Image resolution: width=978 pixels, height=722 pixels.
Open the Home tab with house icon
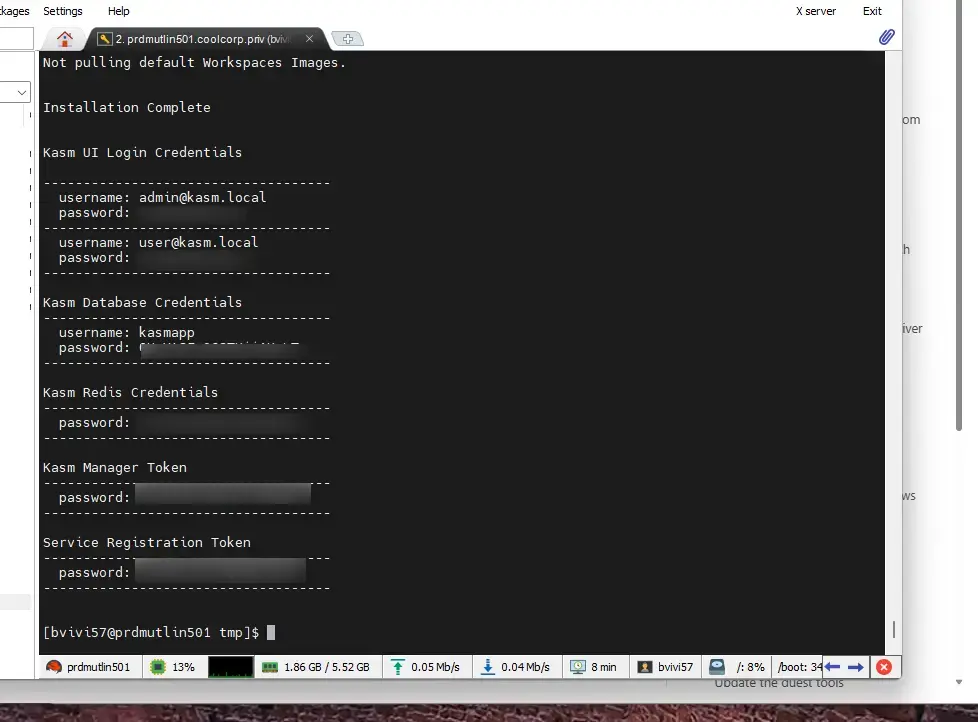coord(65,39)
